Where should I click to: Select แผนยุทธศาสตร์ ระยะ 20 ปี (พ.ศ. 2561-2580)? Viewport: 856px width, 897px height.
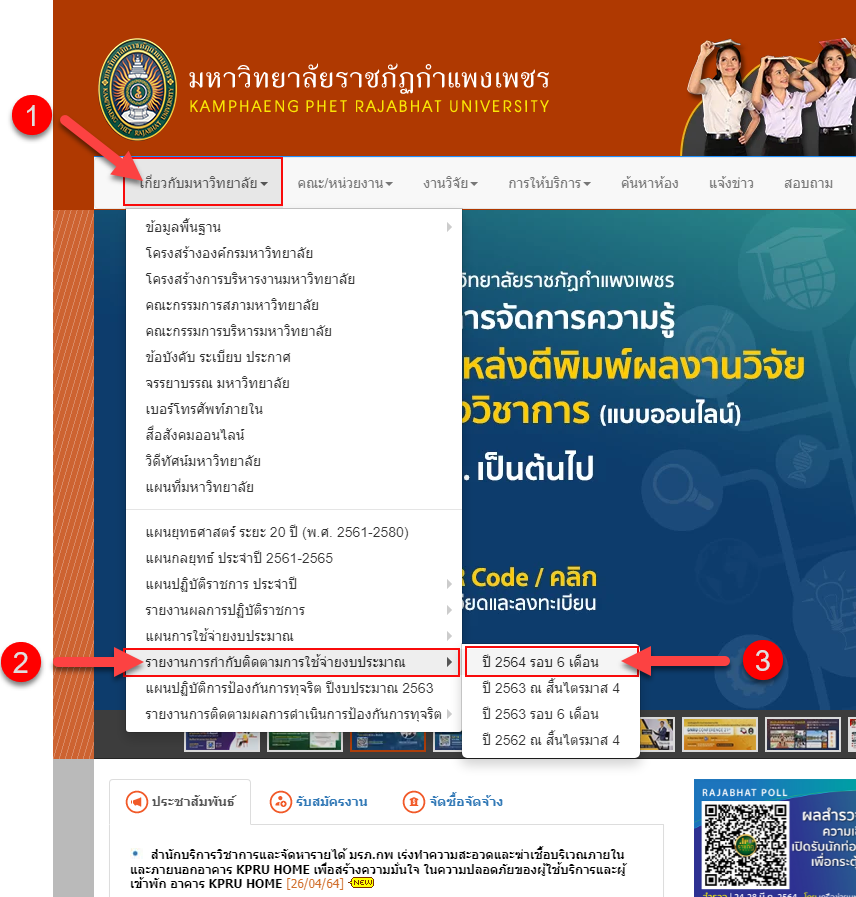tap(294, 532)
